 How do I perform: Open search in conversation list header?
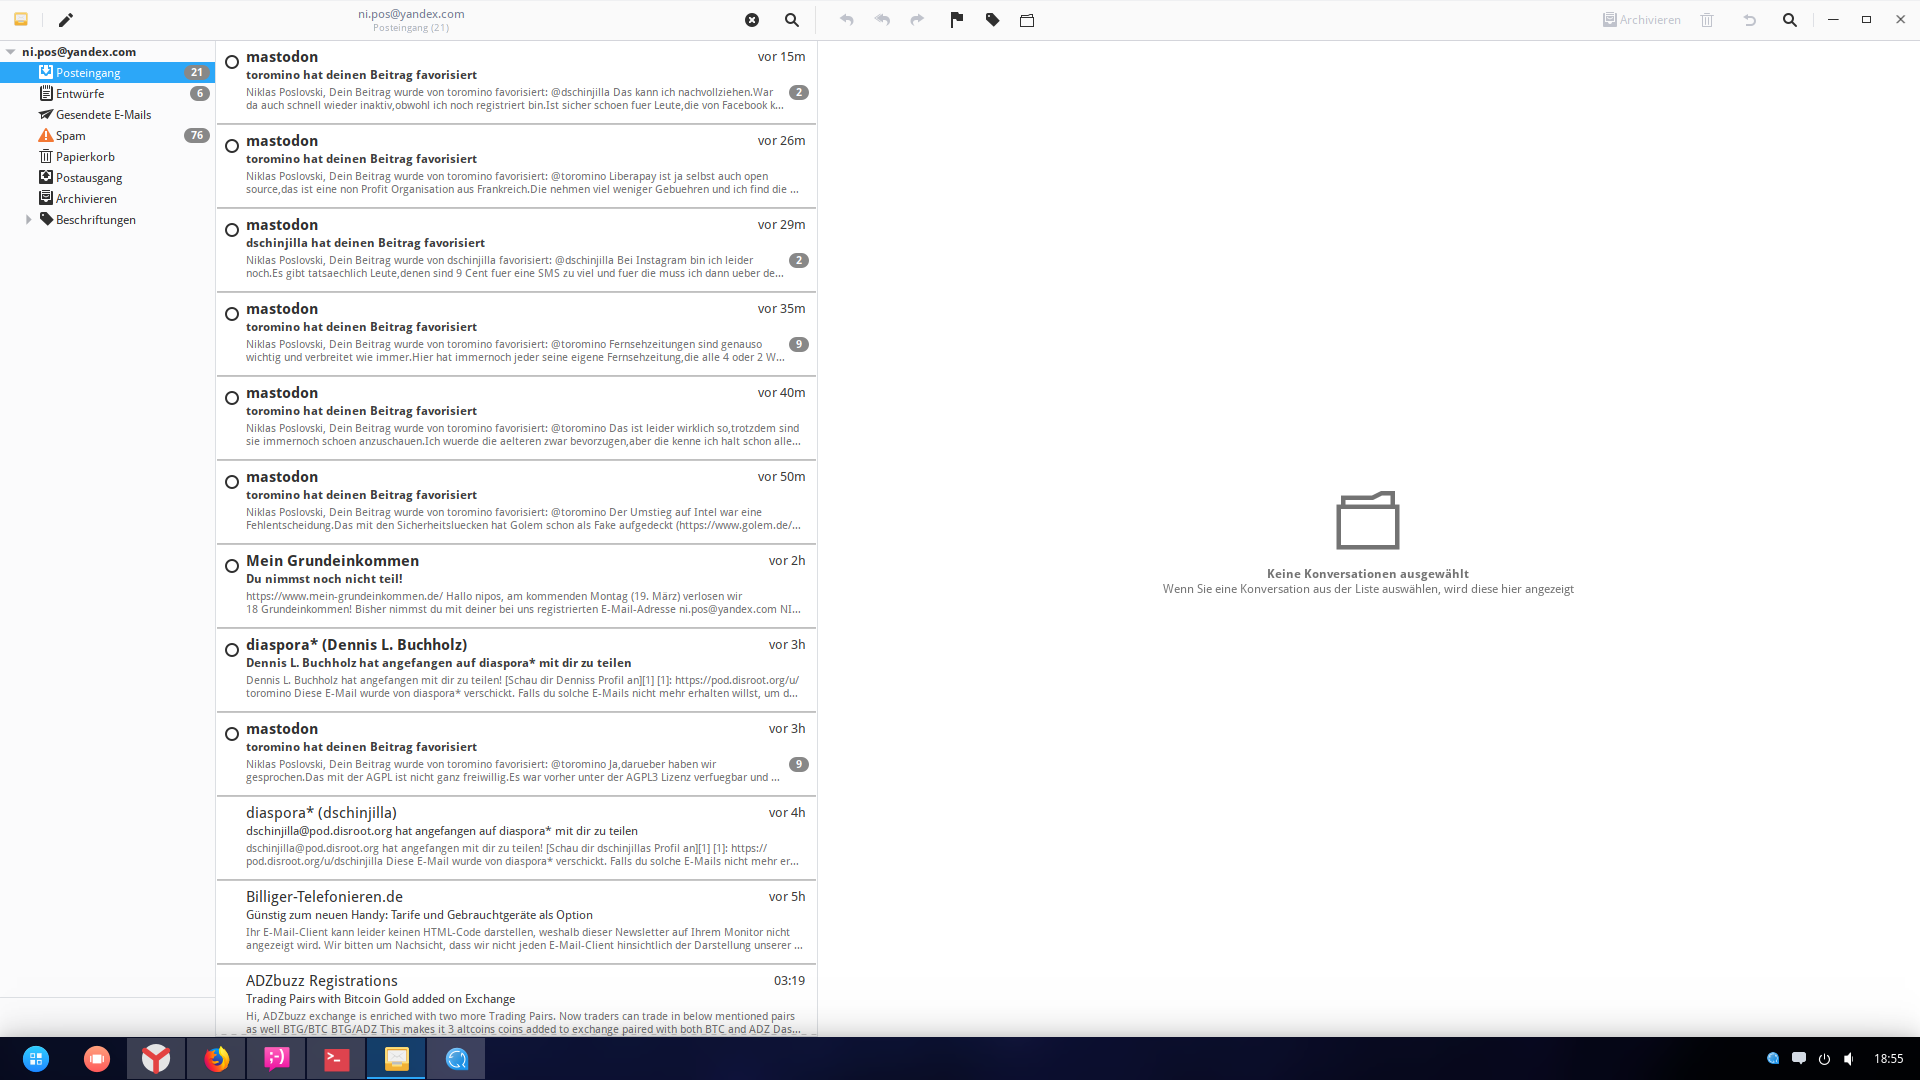(x=791, y=20)
